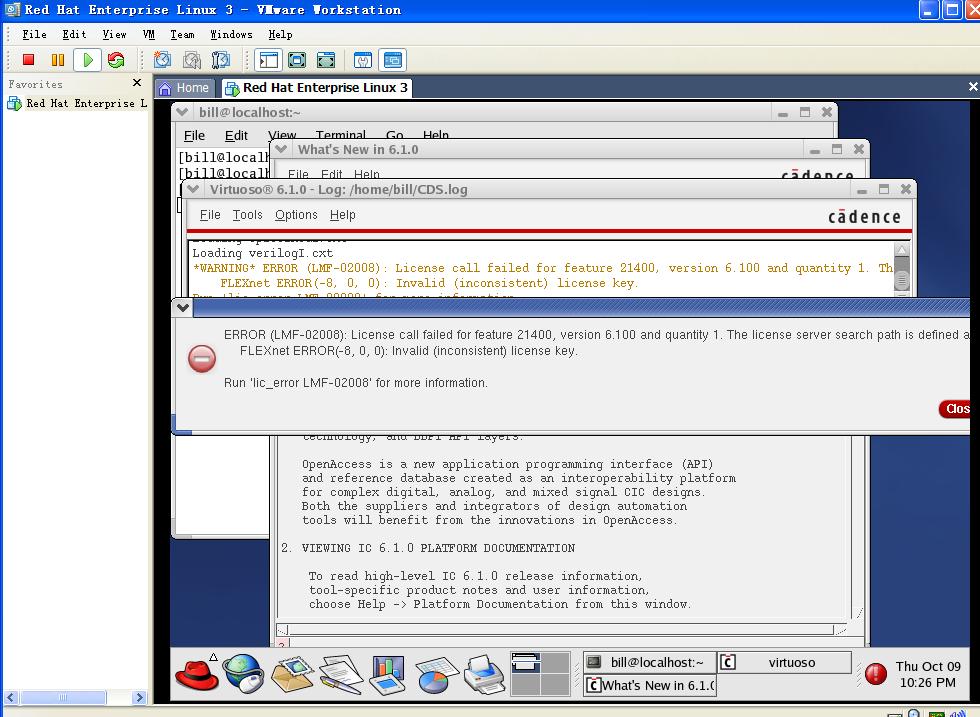Open window menu arrow of error dialog
980x717 pixels.
[x=182, y=307]
